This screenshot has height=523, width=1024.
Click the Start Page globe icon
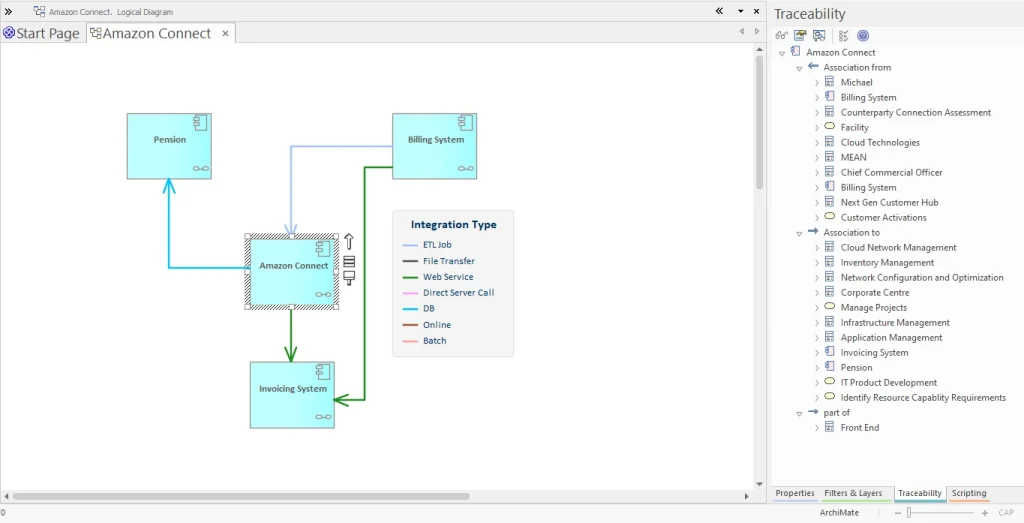pos(9,33)
